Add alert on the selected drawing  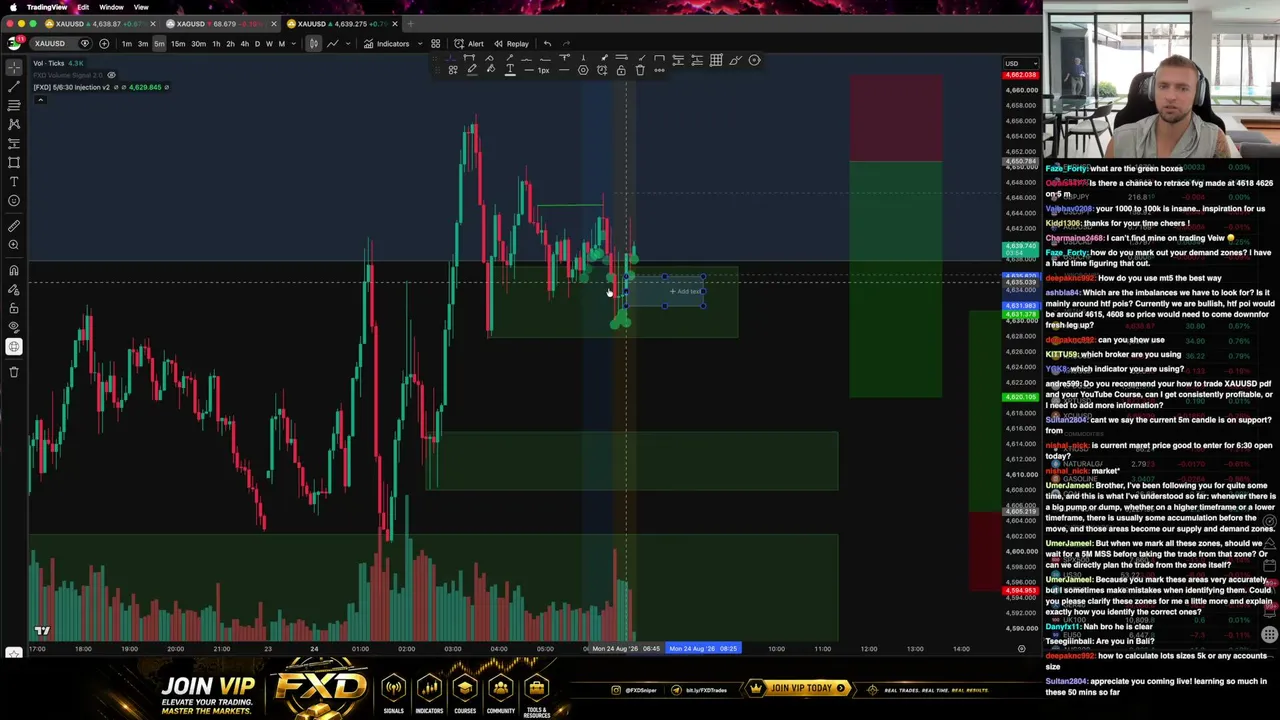point(602,70)
